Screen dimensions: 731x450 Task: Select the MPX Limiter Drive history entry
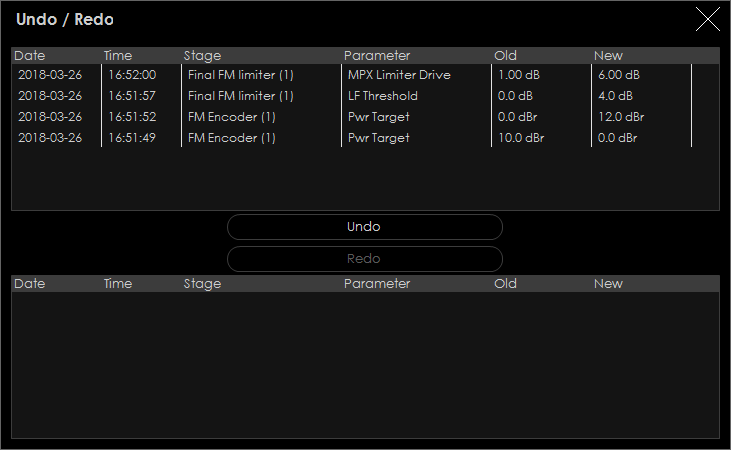pyautogui.click(x=398, y=75)
